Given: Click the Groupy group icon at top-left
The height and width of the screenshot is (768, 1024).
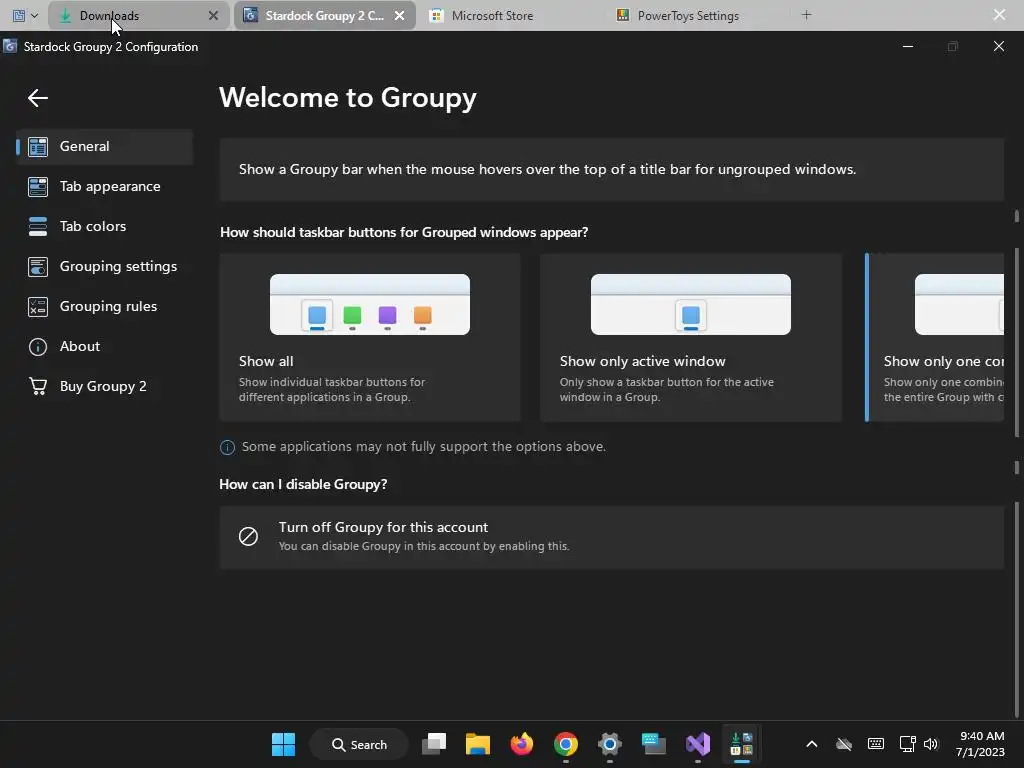Looking at the screenshot, I should (19, 16).
